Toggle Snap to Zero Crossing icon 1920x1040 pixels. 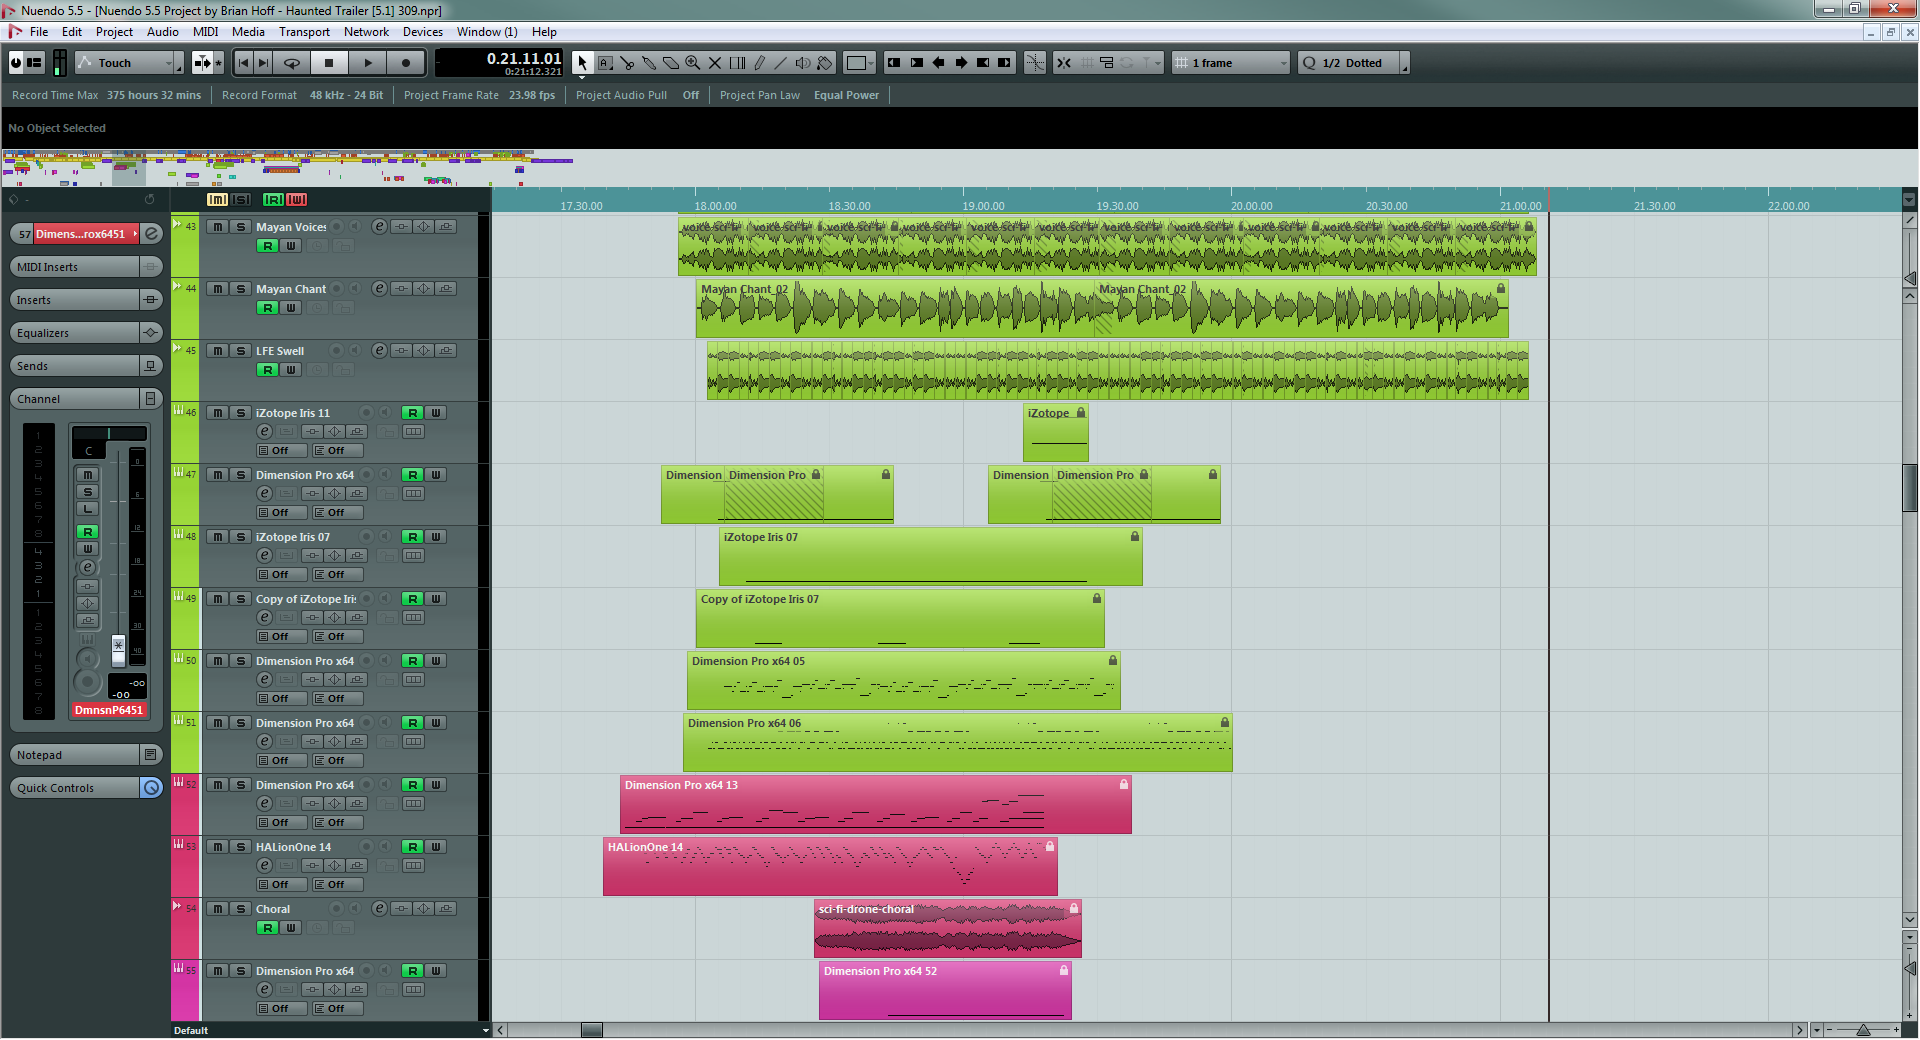(x=1035, y=63)
